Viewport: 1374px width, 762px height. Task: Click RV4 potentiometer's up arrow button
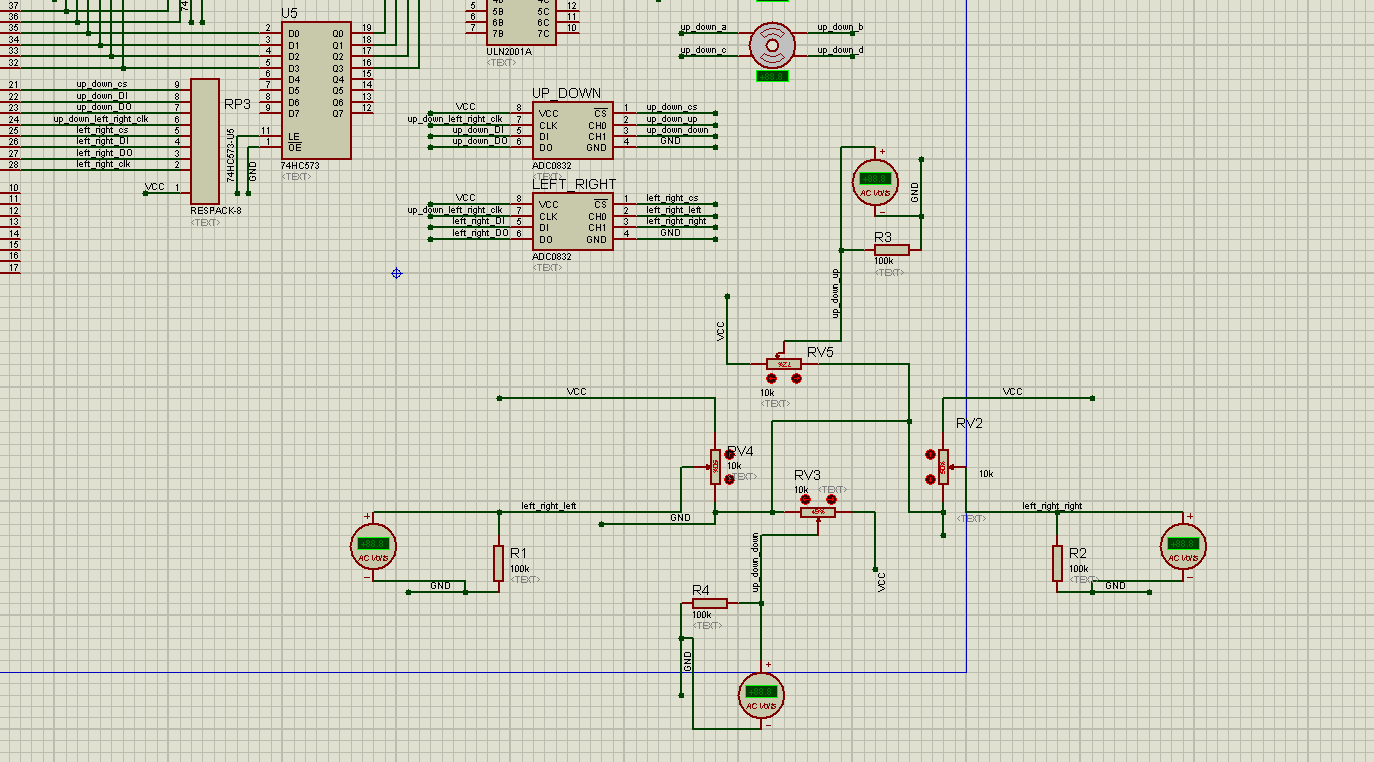pyautogui.click(x=728, y=455)
